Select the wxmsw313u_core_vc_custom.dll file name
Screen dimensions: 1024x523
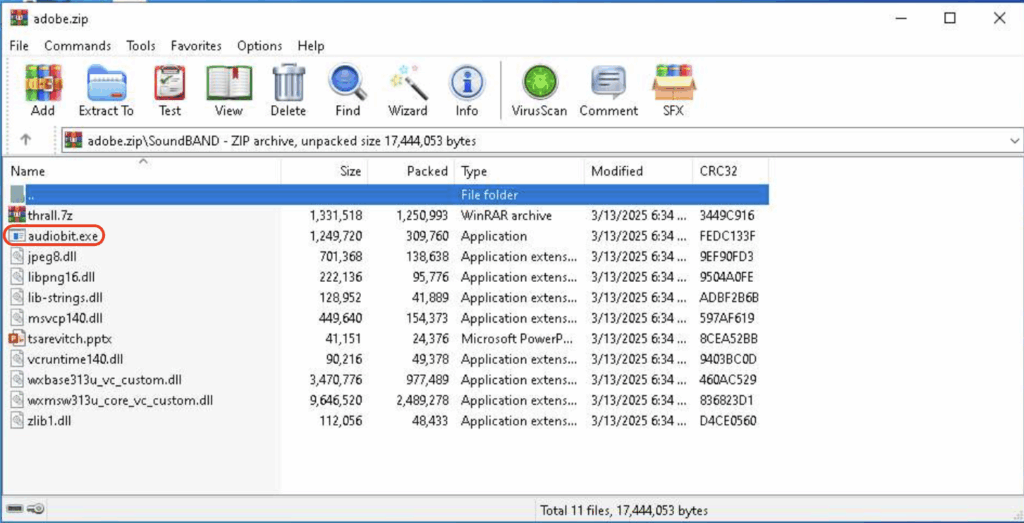tap(120, 400)
